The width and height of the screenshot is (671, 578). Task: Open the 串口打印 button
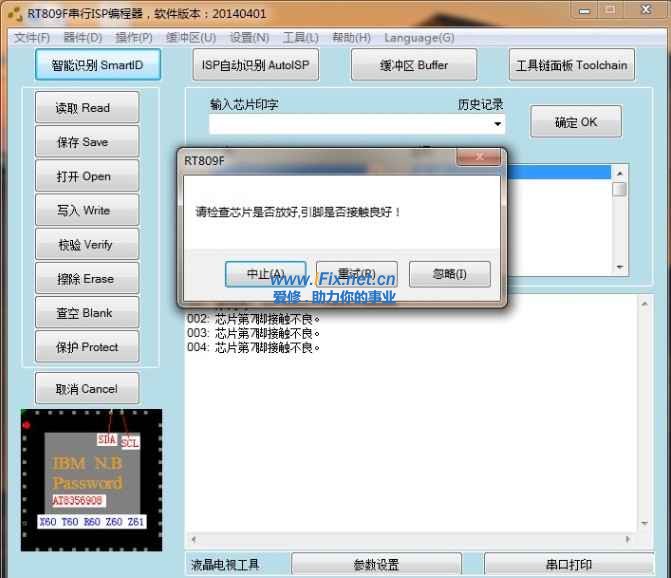coord(569,564)
